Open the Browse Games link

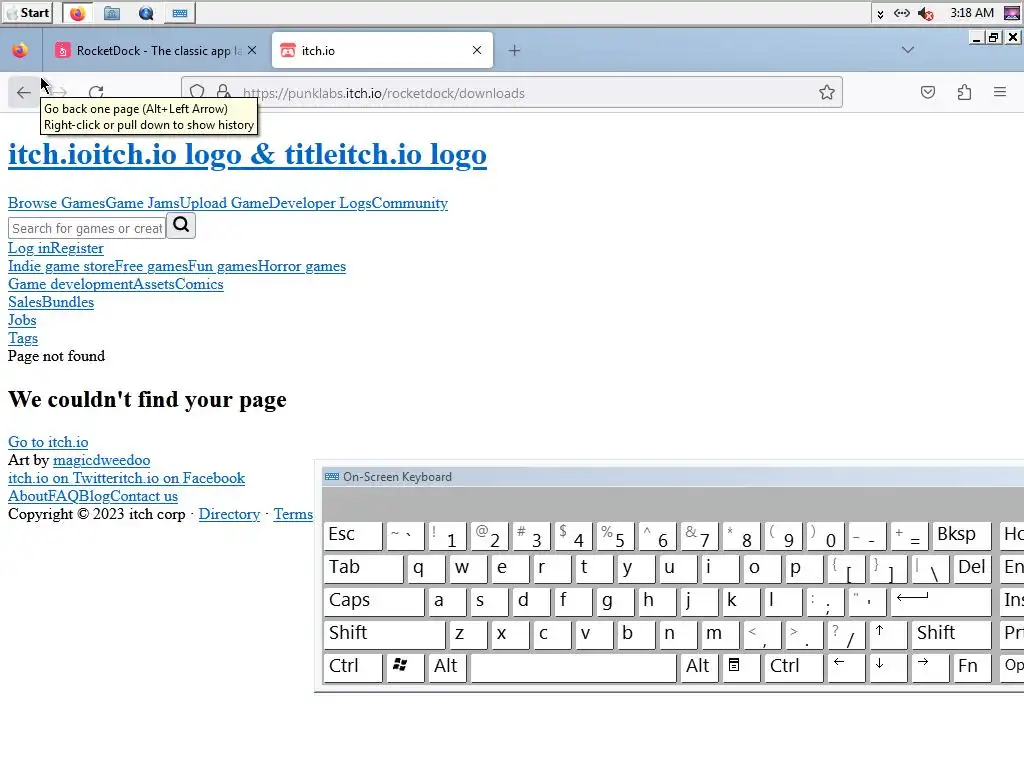tap(56, 203)
